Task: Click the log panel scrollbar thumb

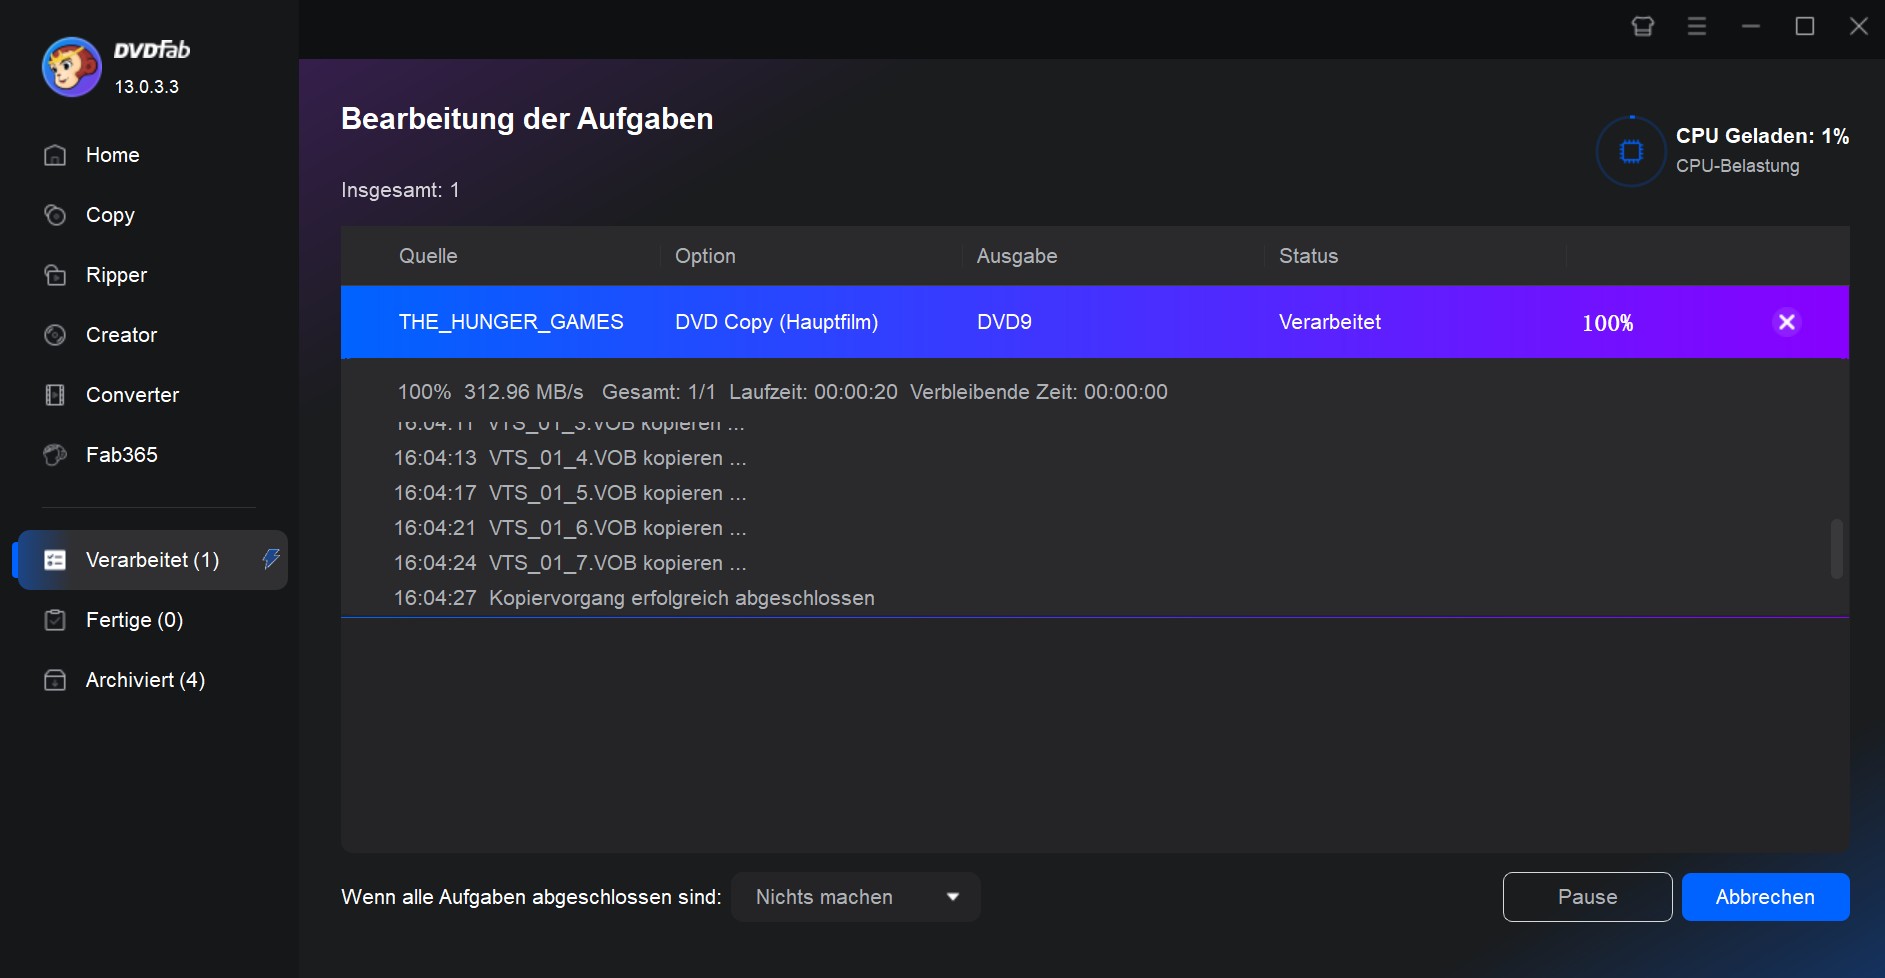Action: point(1836,548)
